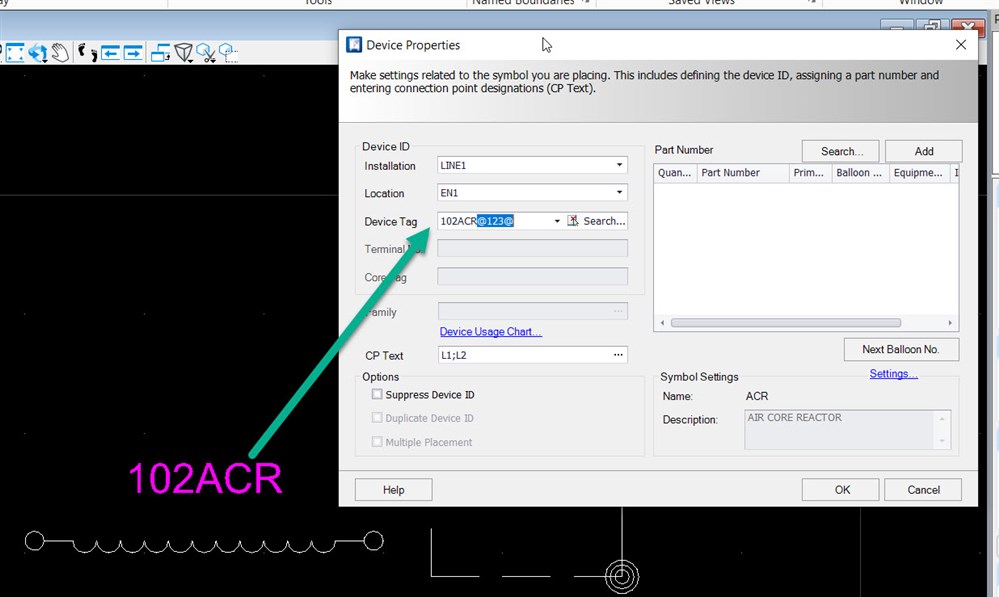Viewport: 999px width, 597px height.
Task: Select the Clip Mask tool
Action: click(227, 53)
